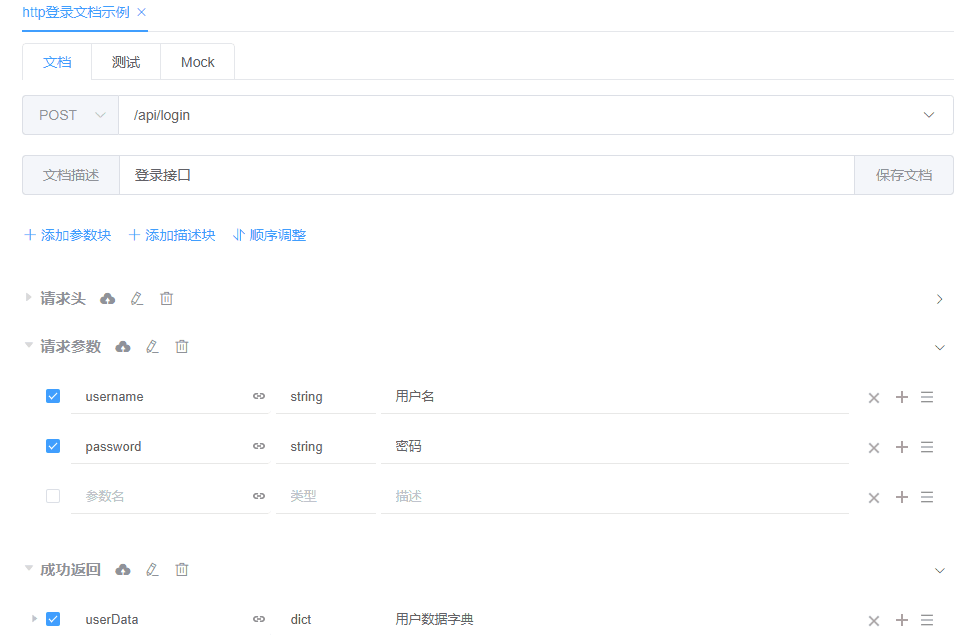Remove the userData row with X
This screenshot has width=970, height=635.
[873, 621]
